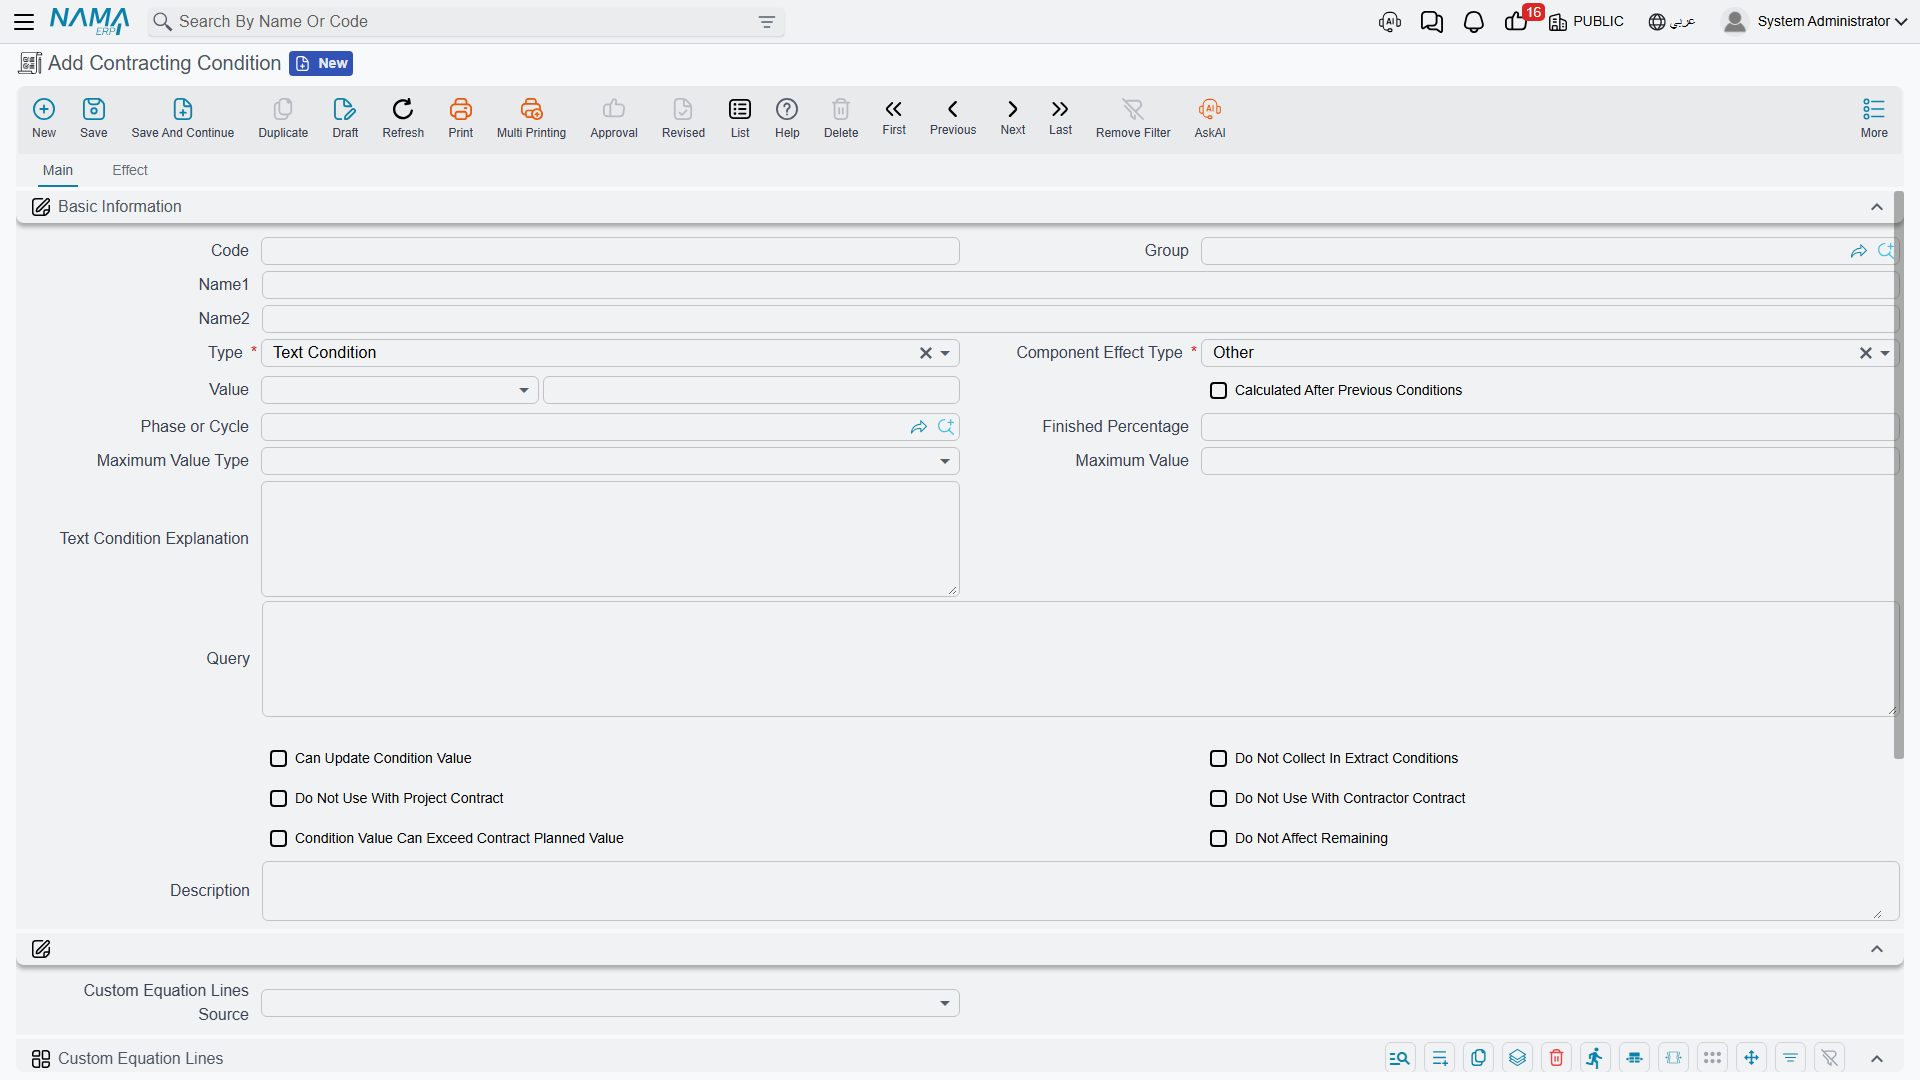The height and width of the screenshot is (1080, 1920).
Task: Switch language to Arabic
Action: point(1672,21)
